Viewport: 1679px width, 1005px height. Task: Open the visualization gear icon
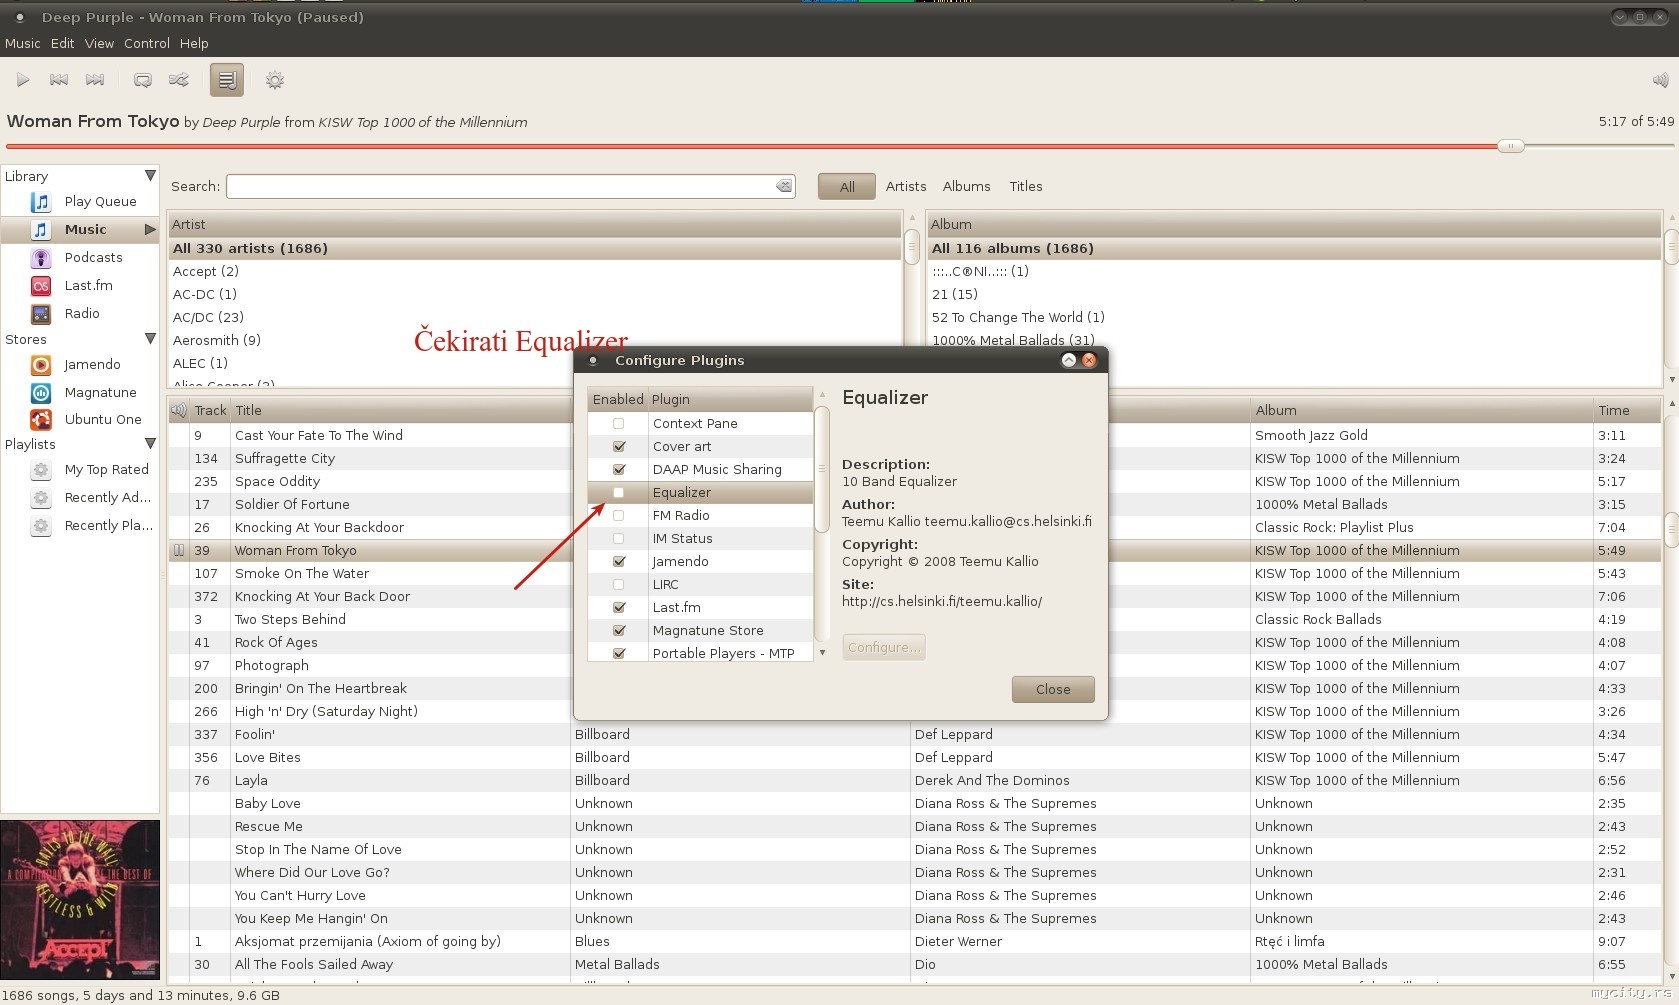pyautogui.click(x=275, y=80)
